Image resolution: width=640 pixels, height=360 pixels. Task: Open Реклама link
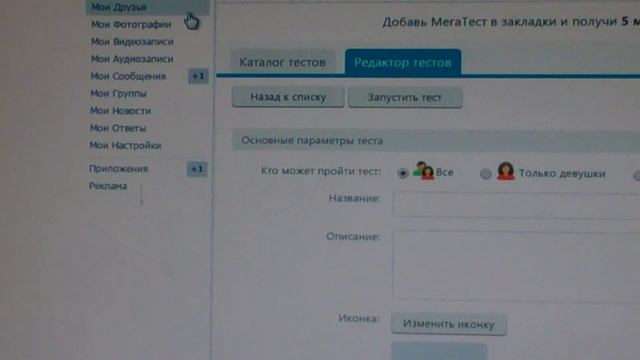[108, 186]
